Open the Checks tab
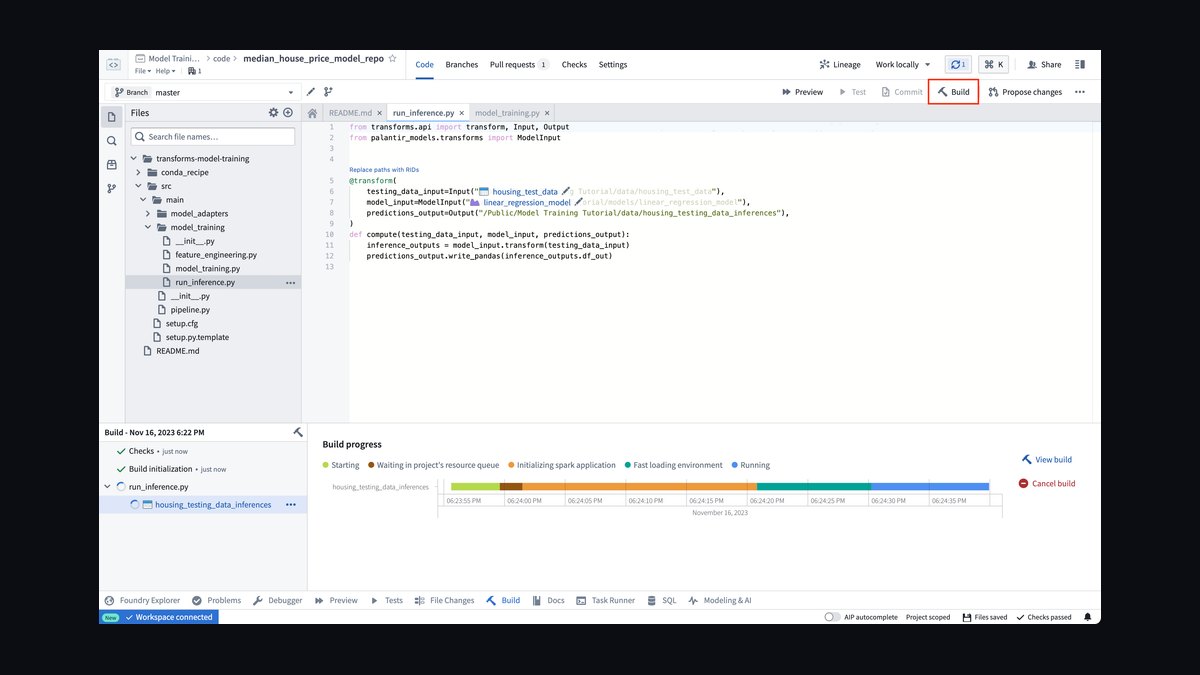 [574, 64]
